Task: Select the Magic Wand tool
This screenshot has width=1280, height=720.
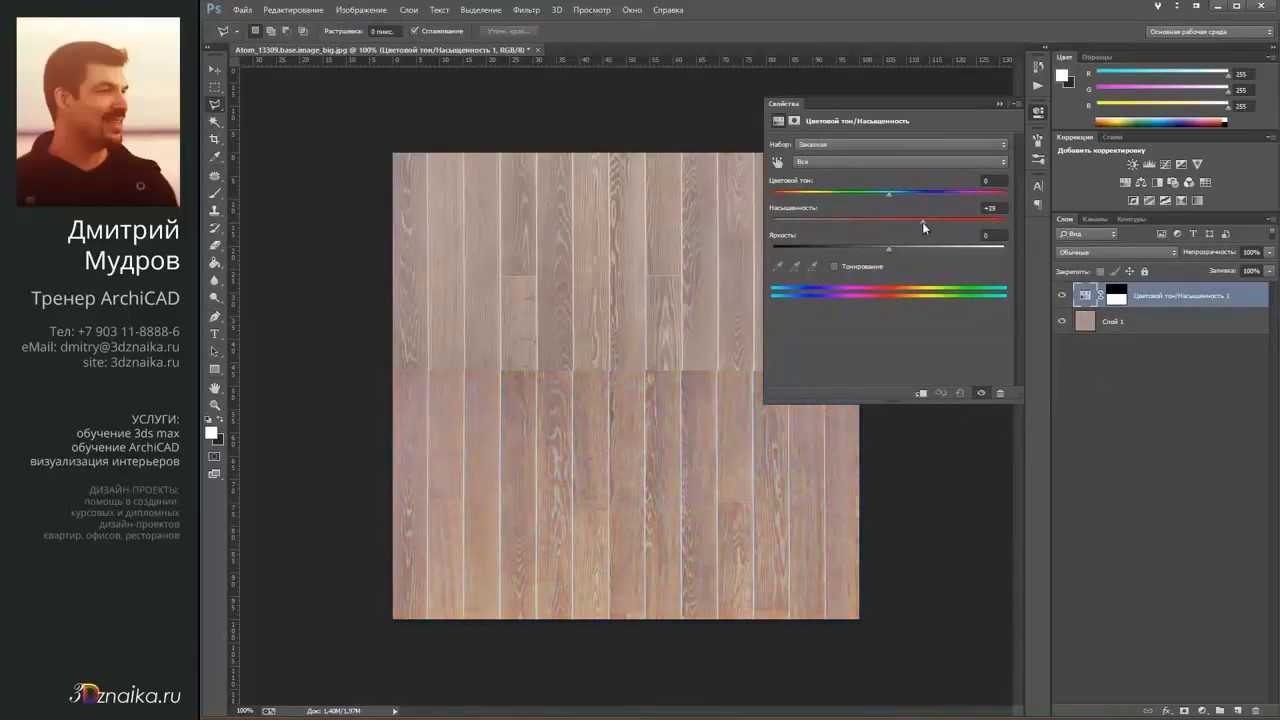Action: click(215, 122)
